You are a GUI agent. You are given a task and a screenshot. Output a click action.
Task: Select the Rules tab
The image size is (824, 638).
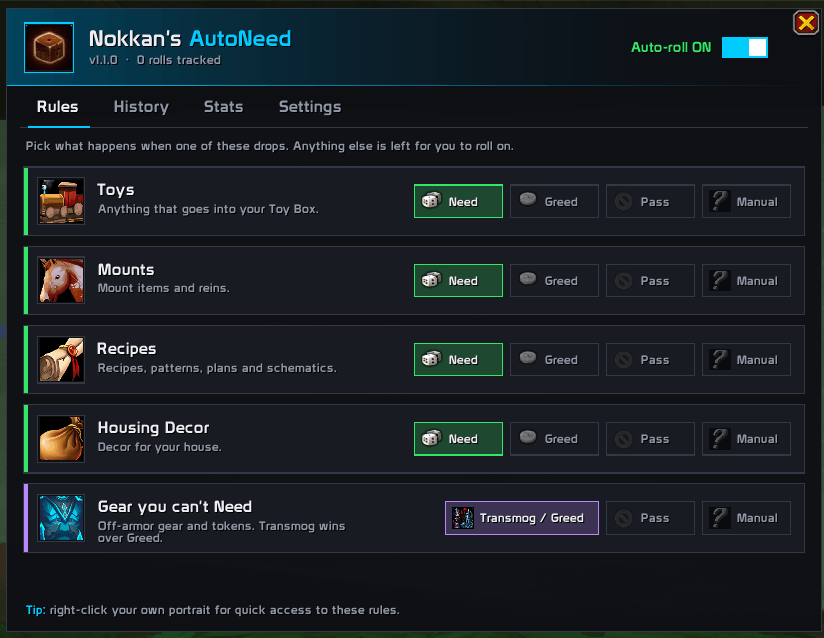click(57, 107)
